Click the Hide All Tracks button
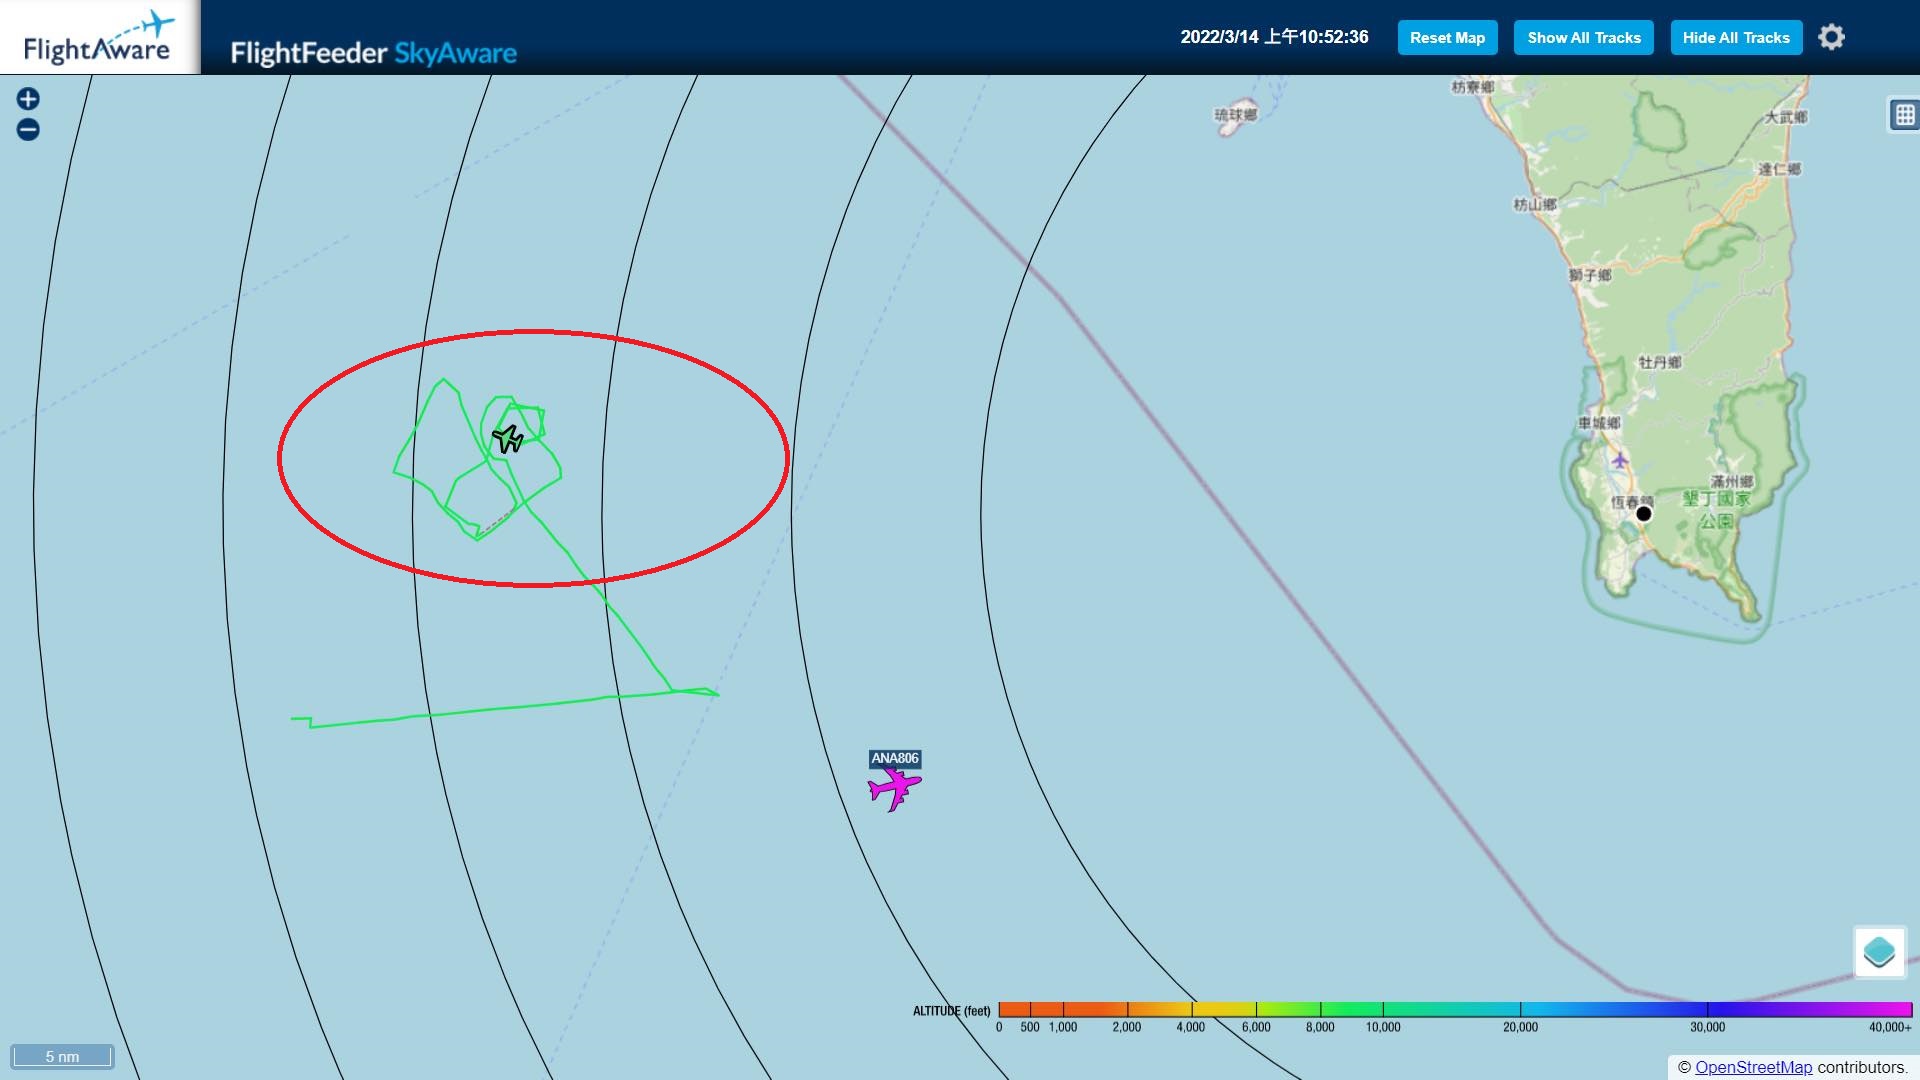The image size is (1920, 1080). (1736, 38)
